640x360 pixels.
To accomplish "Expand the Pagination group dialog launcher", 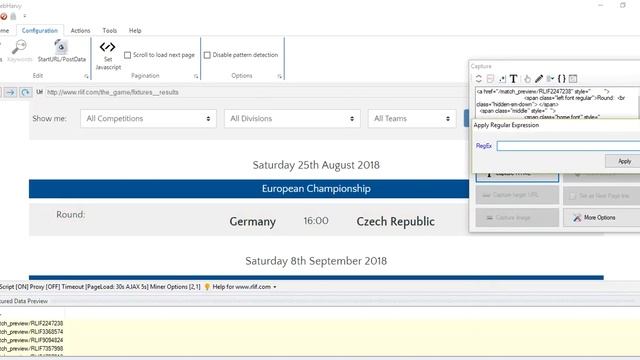I will [196, 76].
